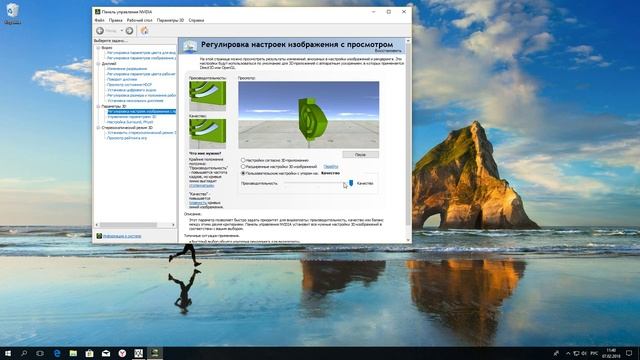
Task: Click system information link at bottom left
Action: coord(122,236)
